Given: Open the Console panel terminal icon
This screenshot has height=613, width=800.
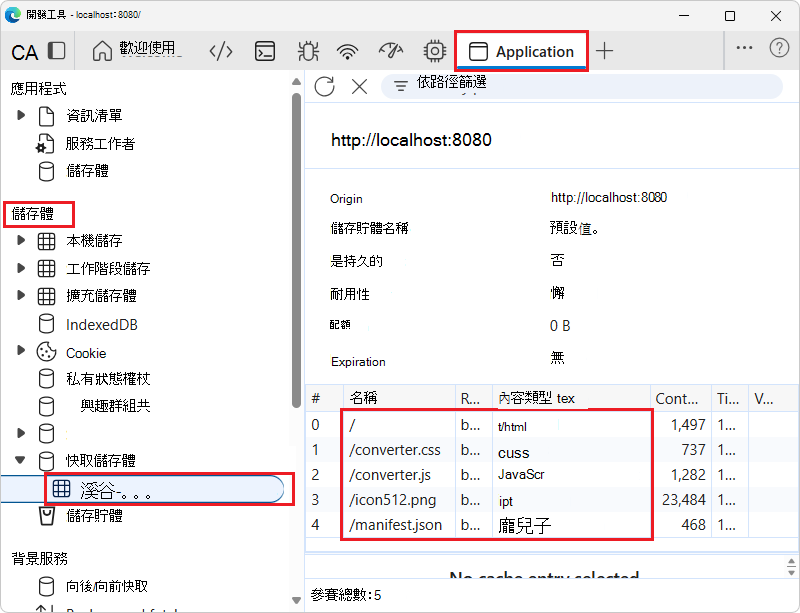Looking at the screenshot, I should (264, 50).
